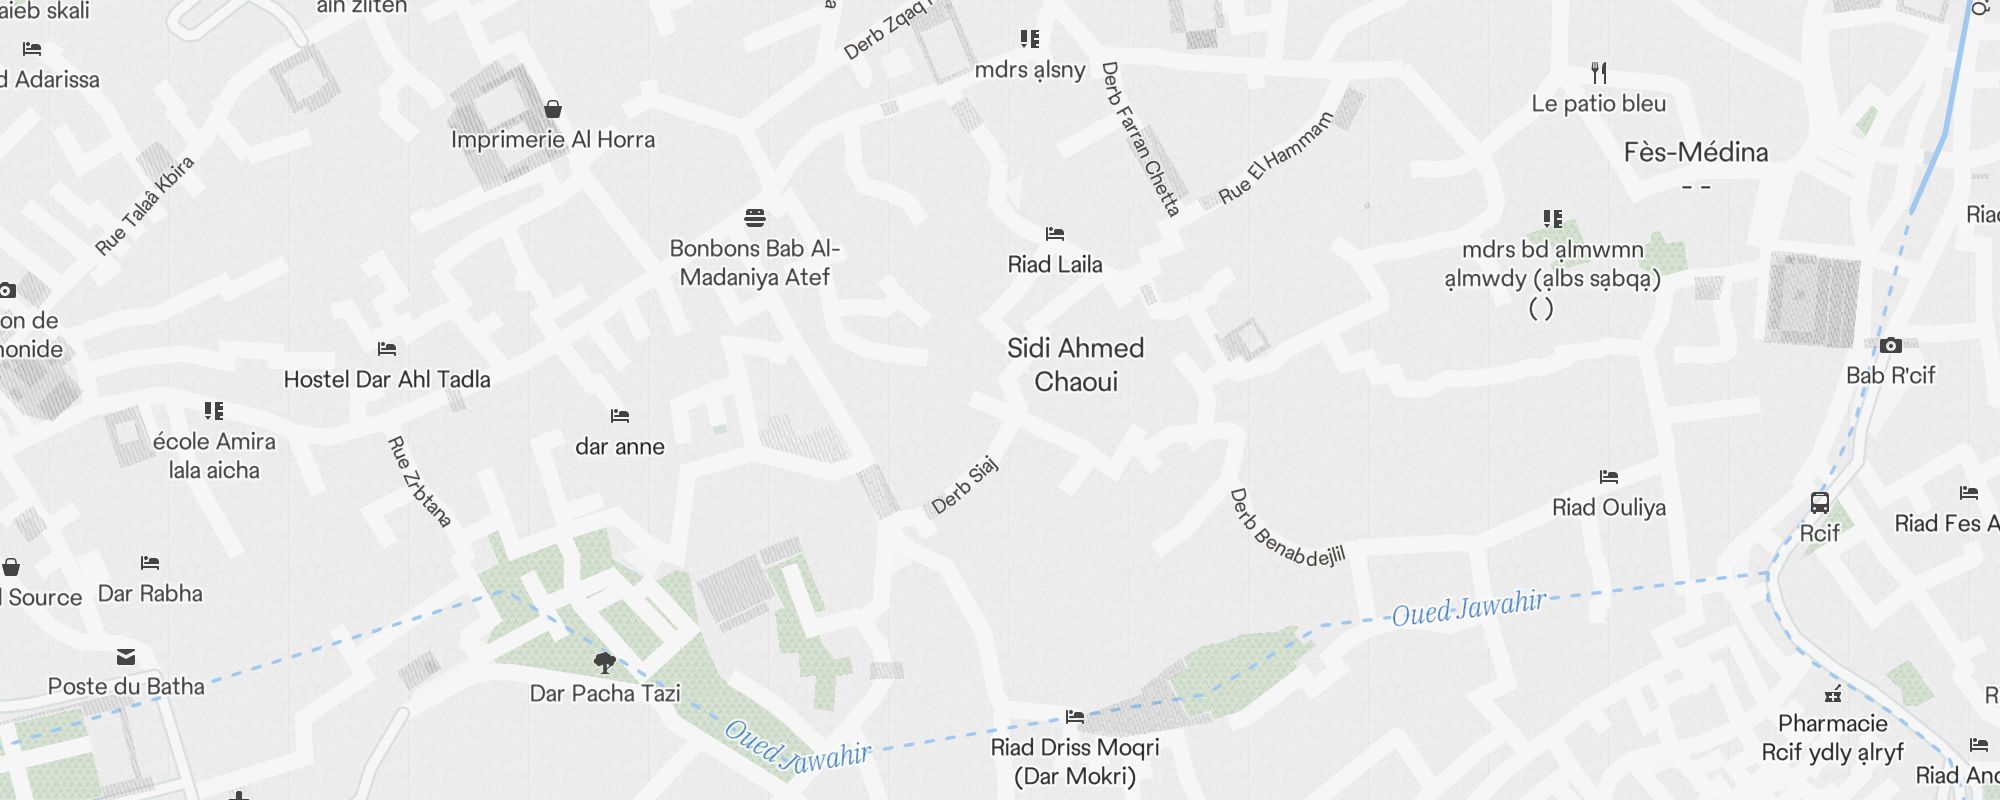Select the Fès-Médina place label
The width and height of the screenshot is (2000, 800).
click(x=1696, y=152)
